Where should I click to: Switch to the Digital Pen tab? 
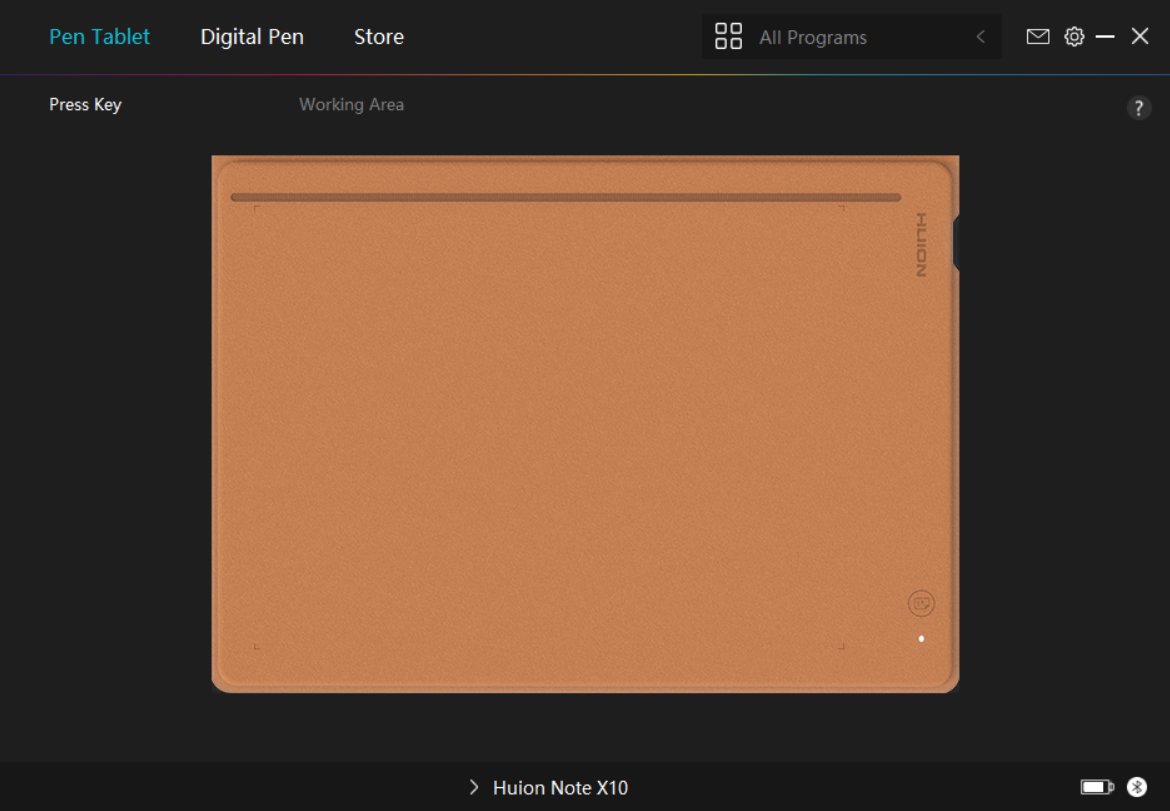(x=252, y=37)
